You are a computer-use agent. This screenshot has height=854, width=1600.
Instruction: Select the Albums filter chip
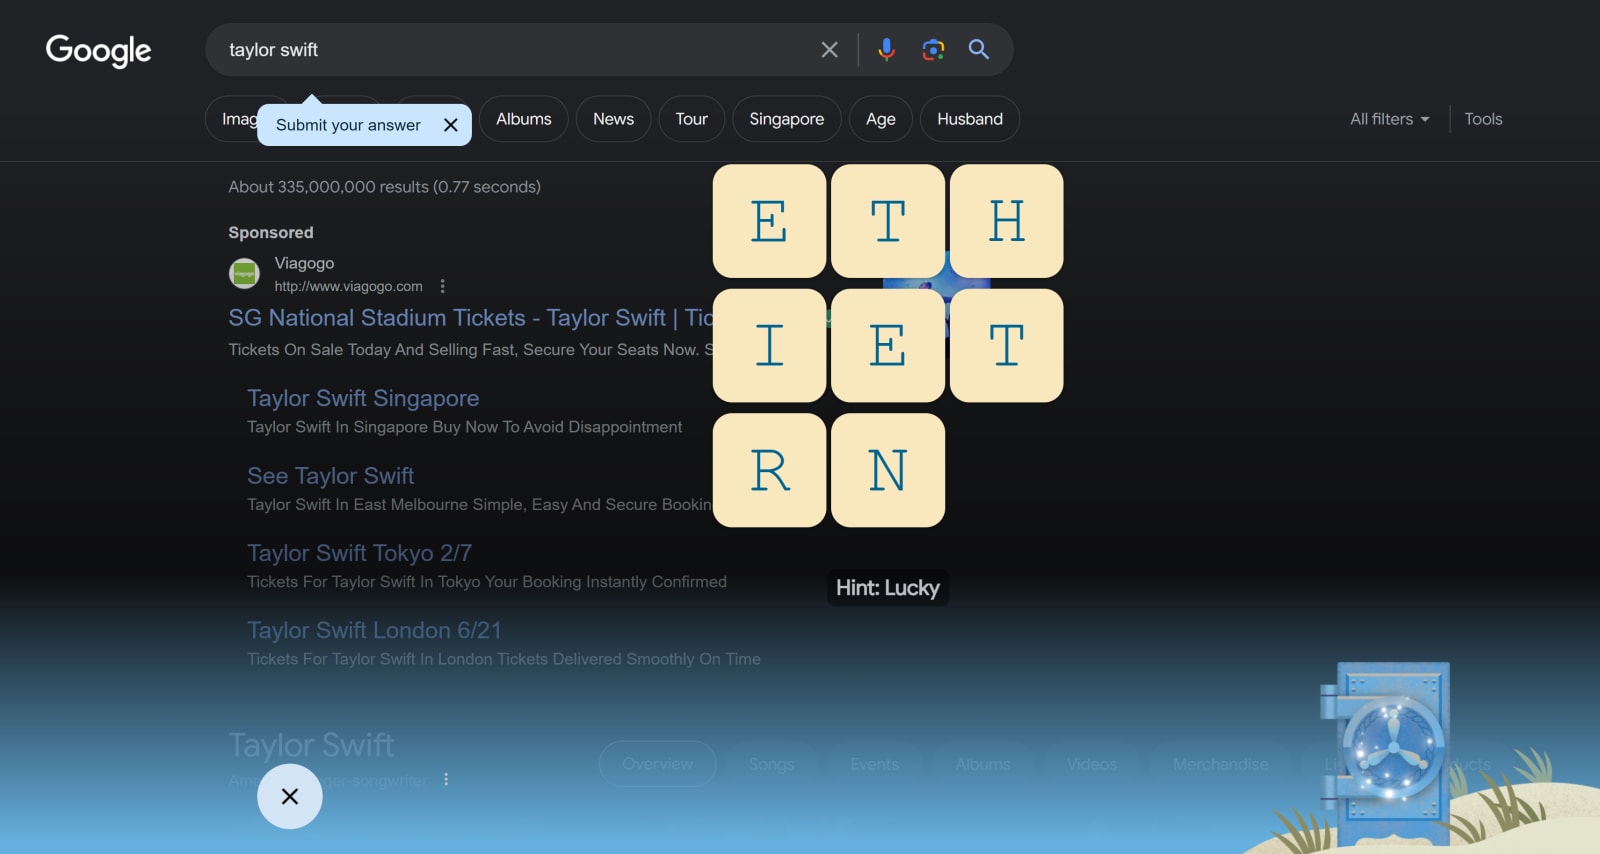[523, 119]
